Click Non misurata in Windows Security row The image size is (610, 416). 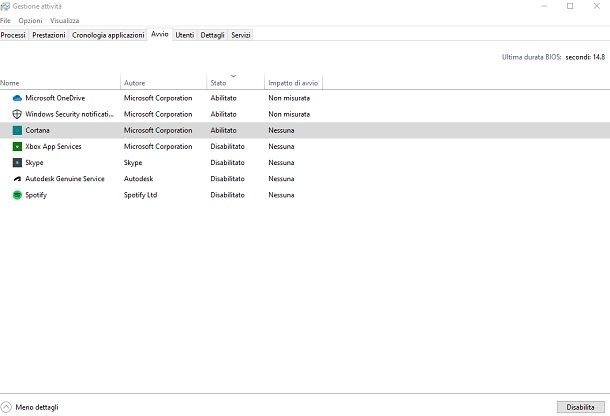(289, 114)
